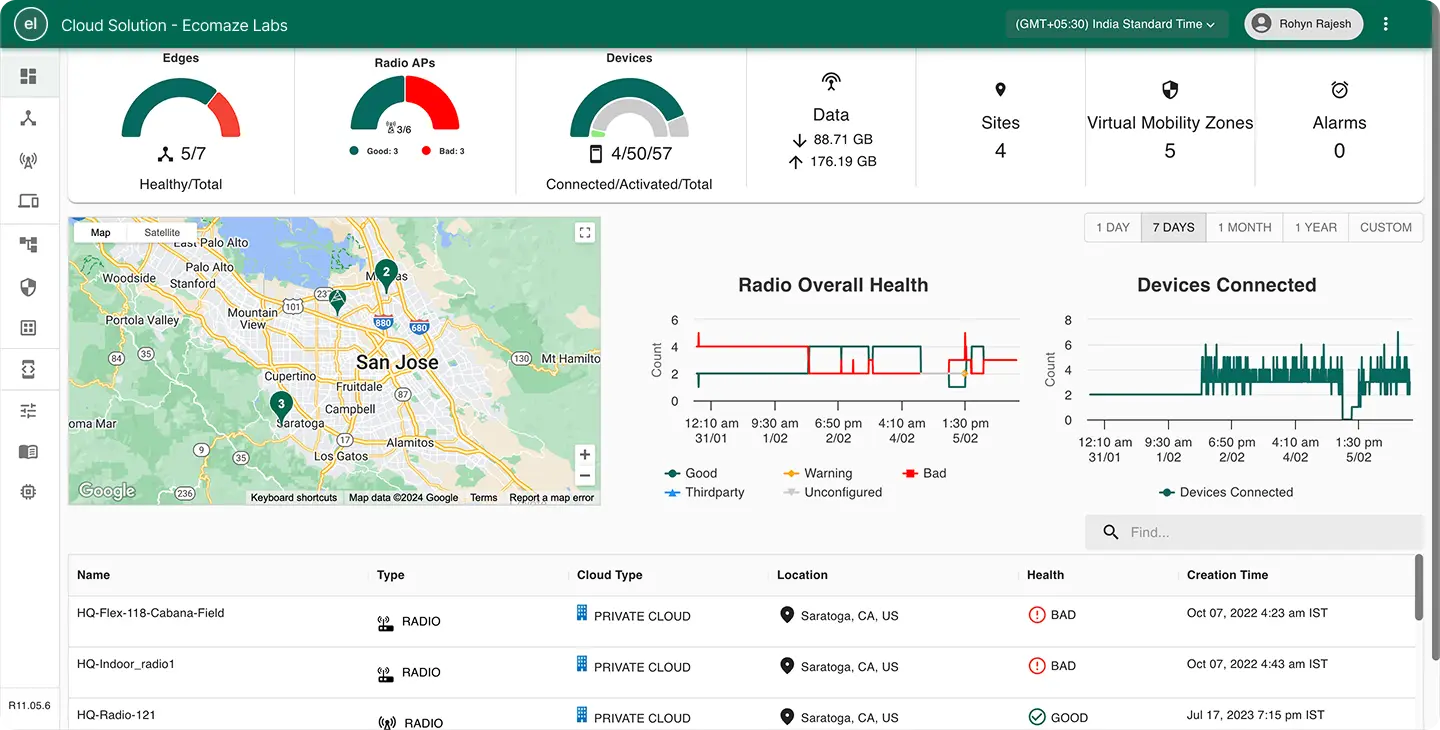Click the table vertical scrollbar

coord(1418,588)
